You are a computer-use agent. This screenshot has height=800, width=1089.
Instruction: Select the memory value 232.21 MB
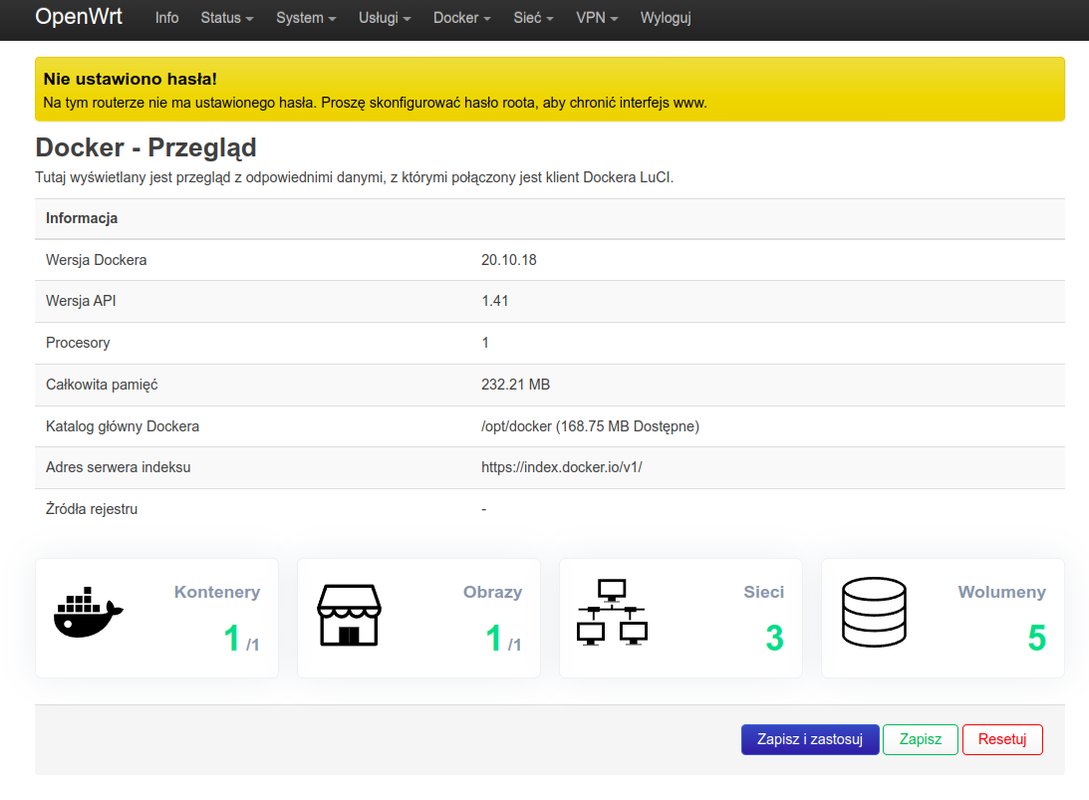(x=515, y=384)
